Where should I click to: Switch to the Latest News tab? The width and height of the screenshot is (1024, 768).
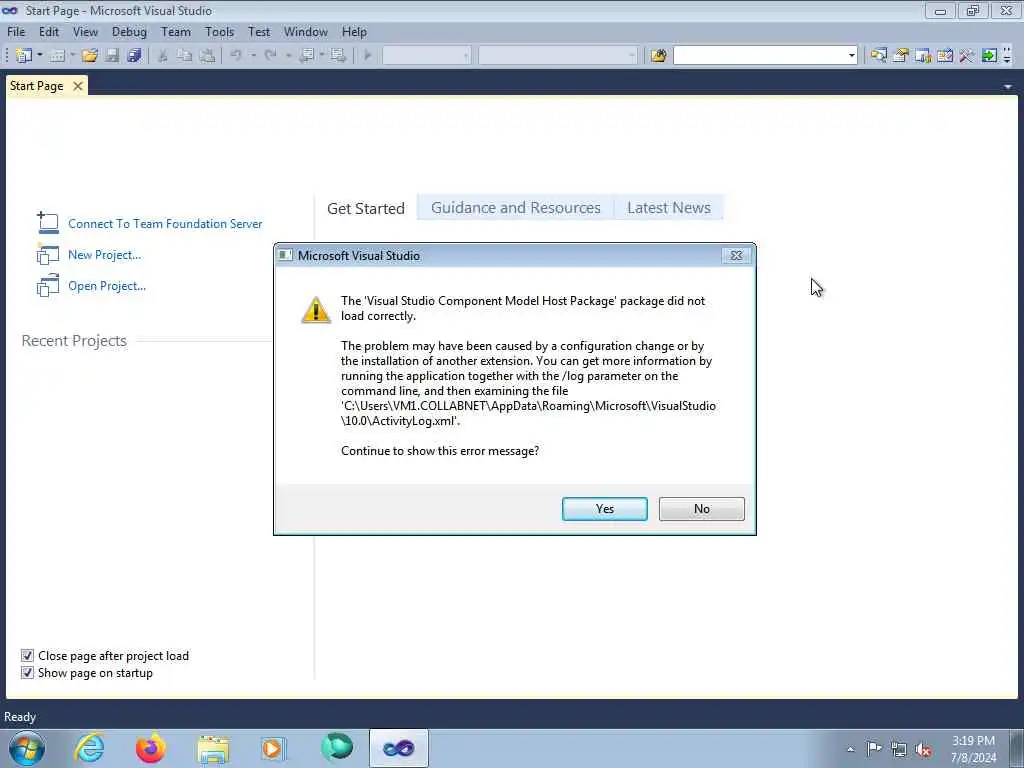click(669, 208)
